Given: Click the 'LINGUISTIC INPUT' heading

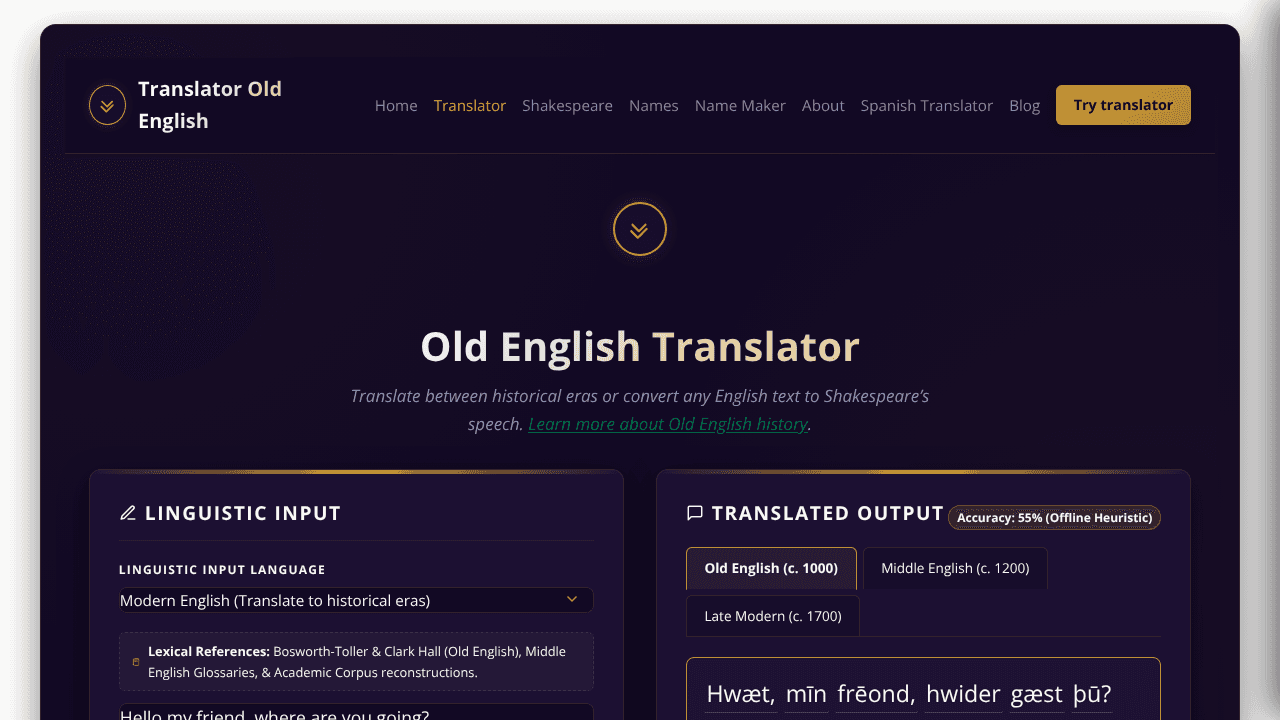Looking at the screenshot, I should (243, 513).
